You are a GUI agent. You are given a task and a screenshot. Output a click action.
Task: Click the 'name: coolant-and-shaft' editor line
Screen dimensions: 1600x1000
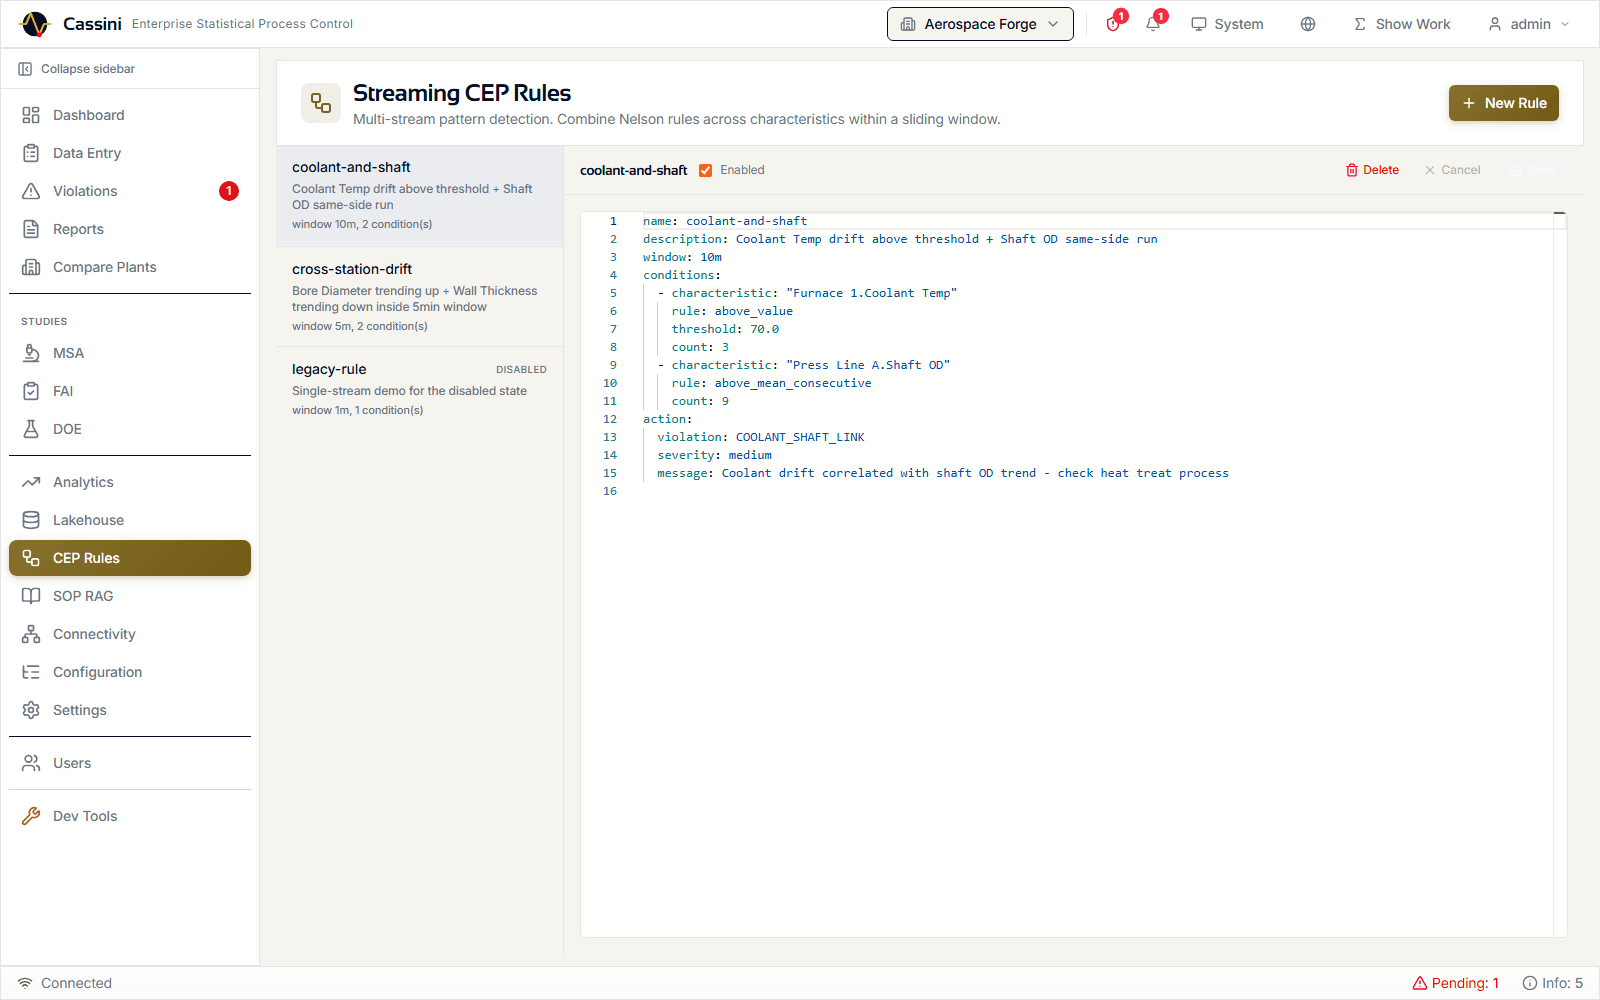point(725,221)
